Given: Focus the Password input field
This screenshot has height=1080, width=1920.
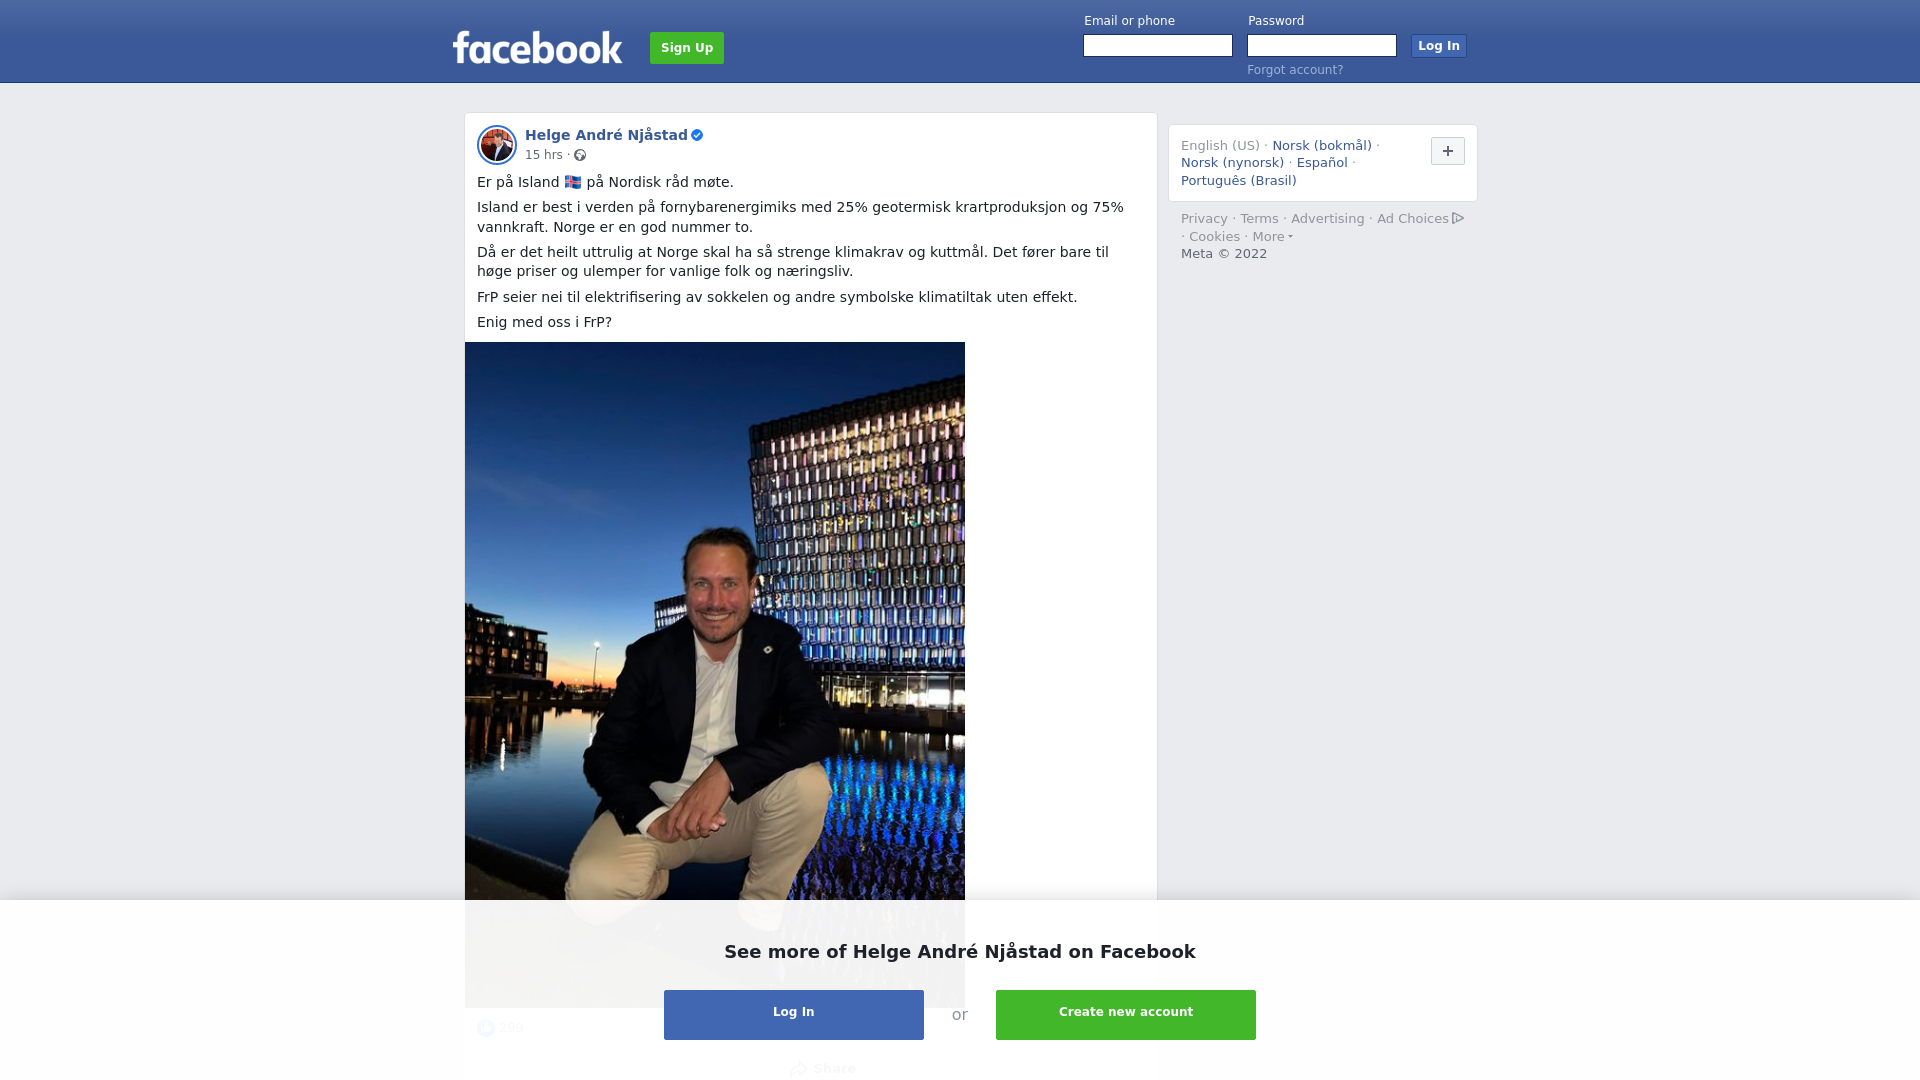Looking at the screenshot, I should pyautogui.click(x=1322, y=46).
